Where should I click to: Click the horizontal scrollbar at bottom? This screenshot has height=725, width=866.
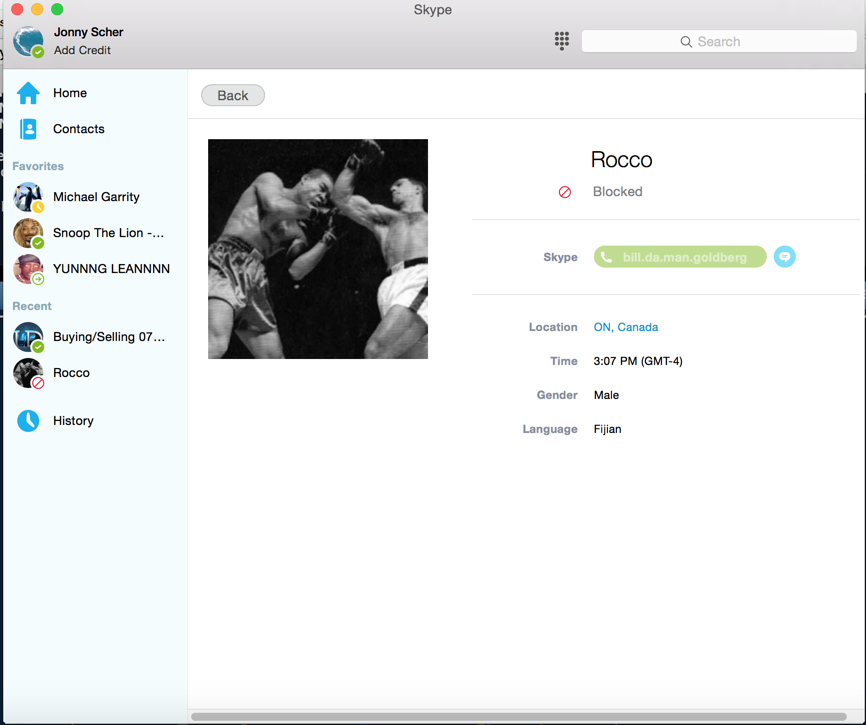pos(519,717)
